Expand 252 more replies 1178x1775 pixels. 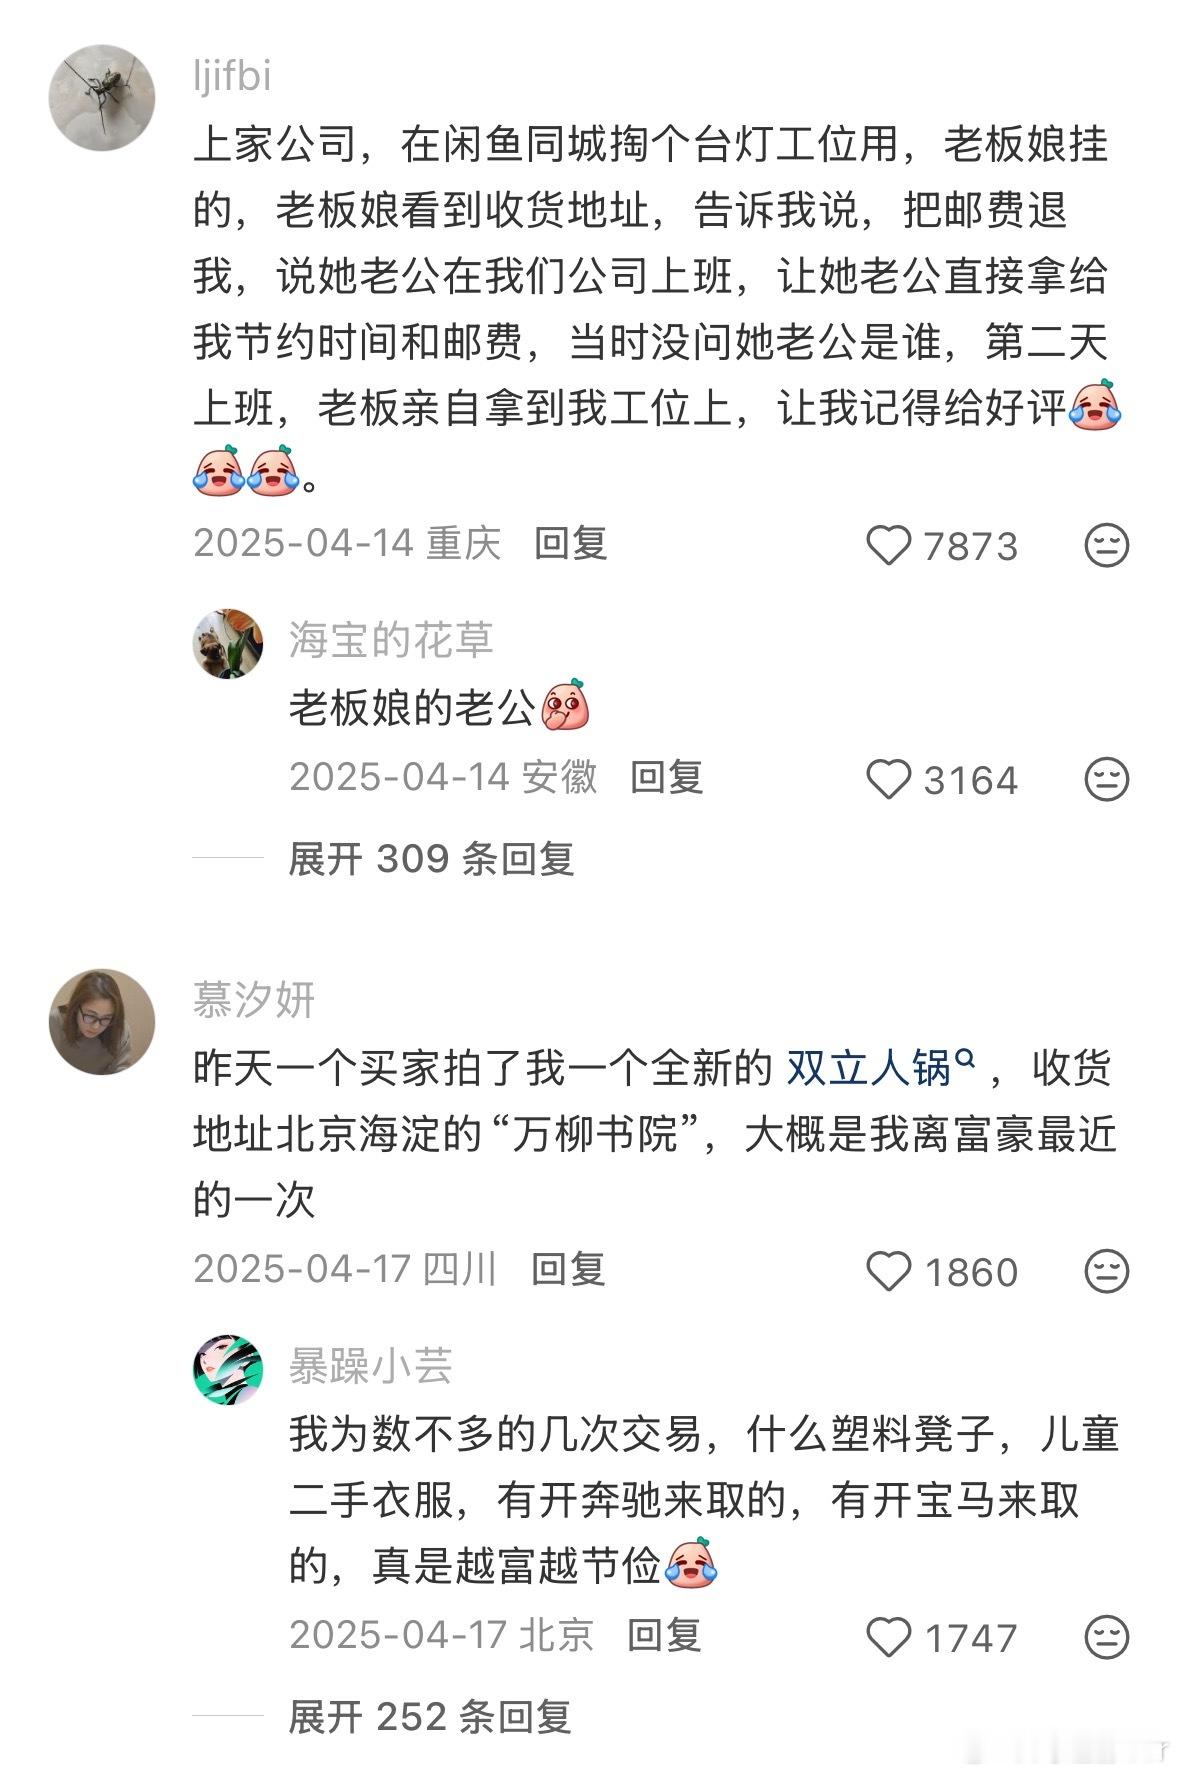tap(430, 1717)
